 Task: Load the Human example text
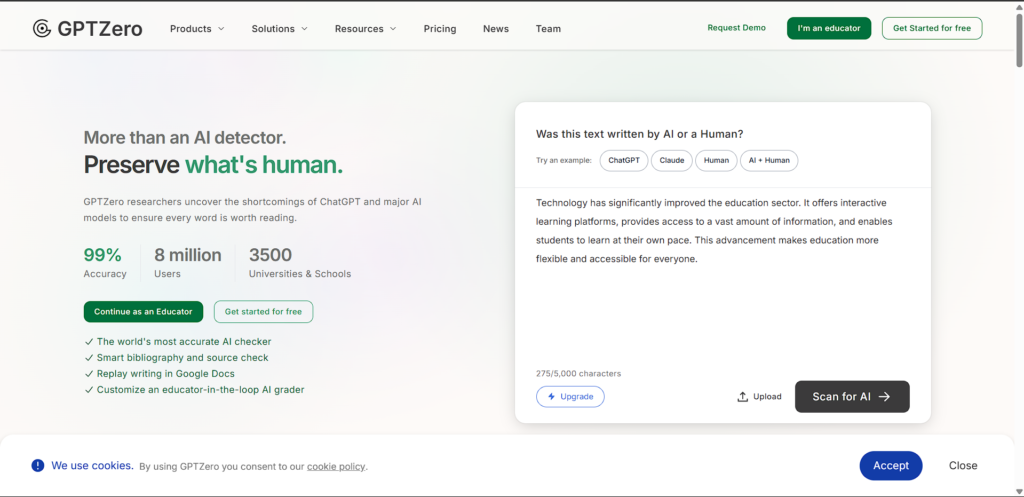pyautogui.click(x=716, y=161)
